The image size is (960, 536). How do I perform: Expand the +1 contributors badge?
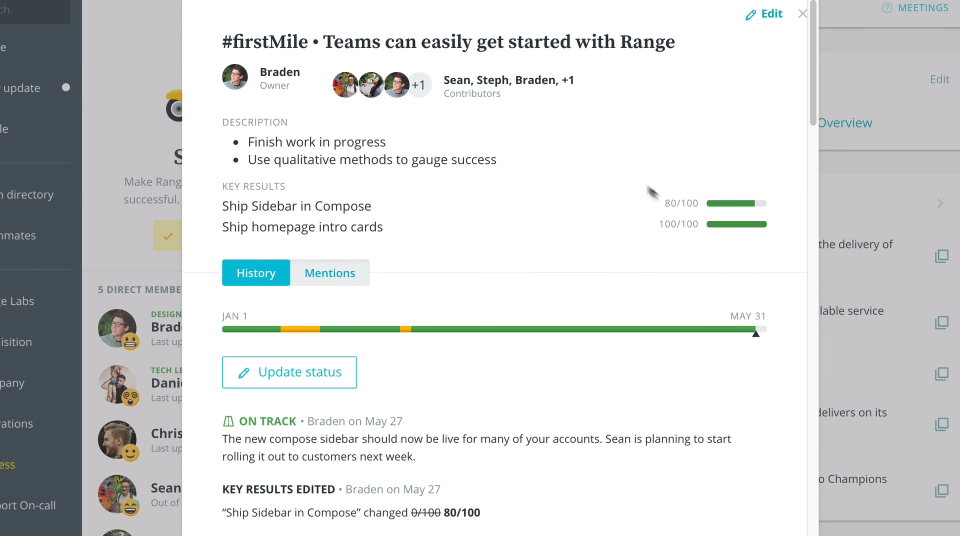click(420, 85)
